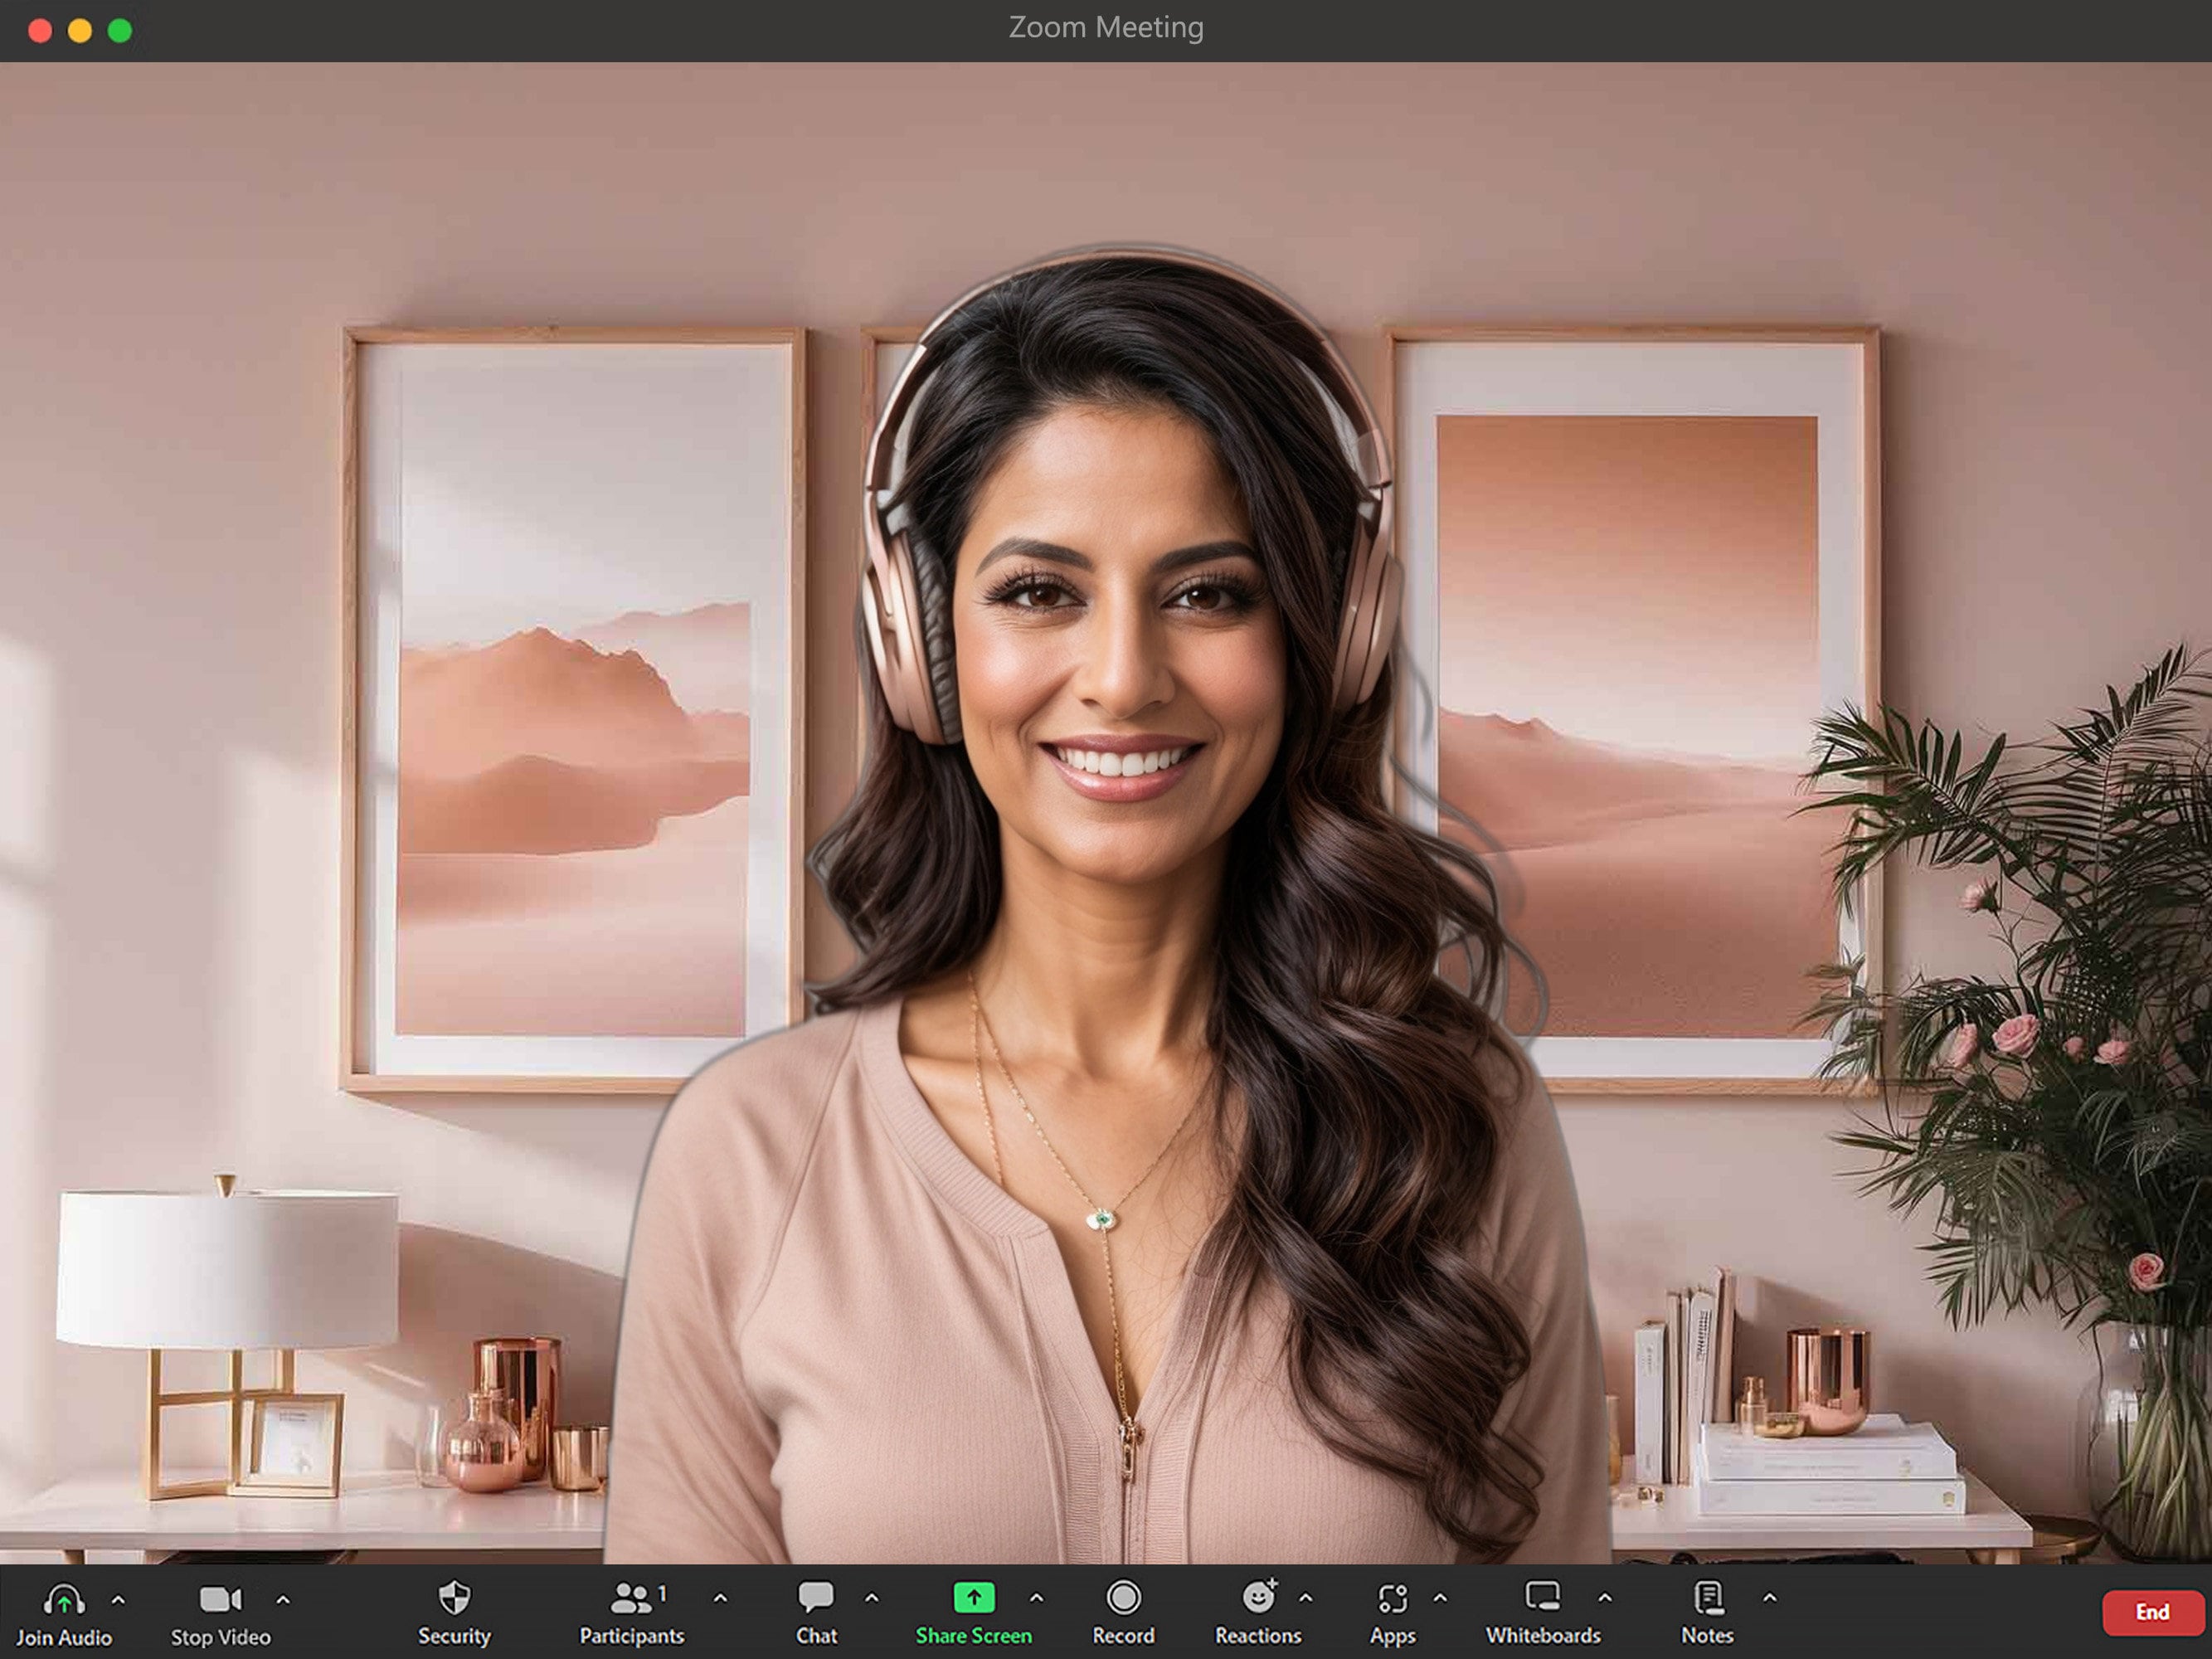Open the Participants panel

pyautogui.click(x=632, y=1597)
